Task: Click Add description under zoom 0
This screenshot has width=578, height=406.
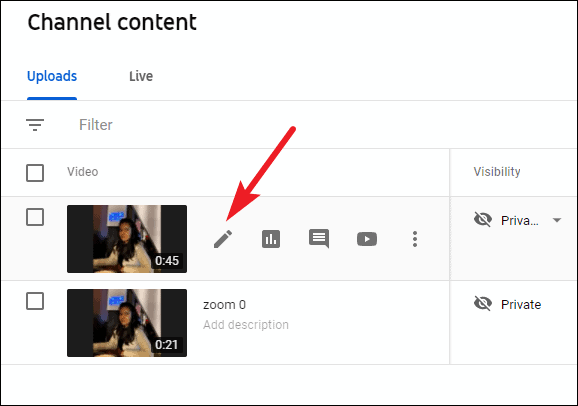Action: 246,325
